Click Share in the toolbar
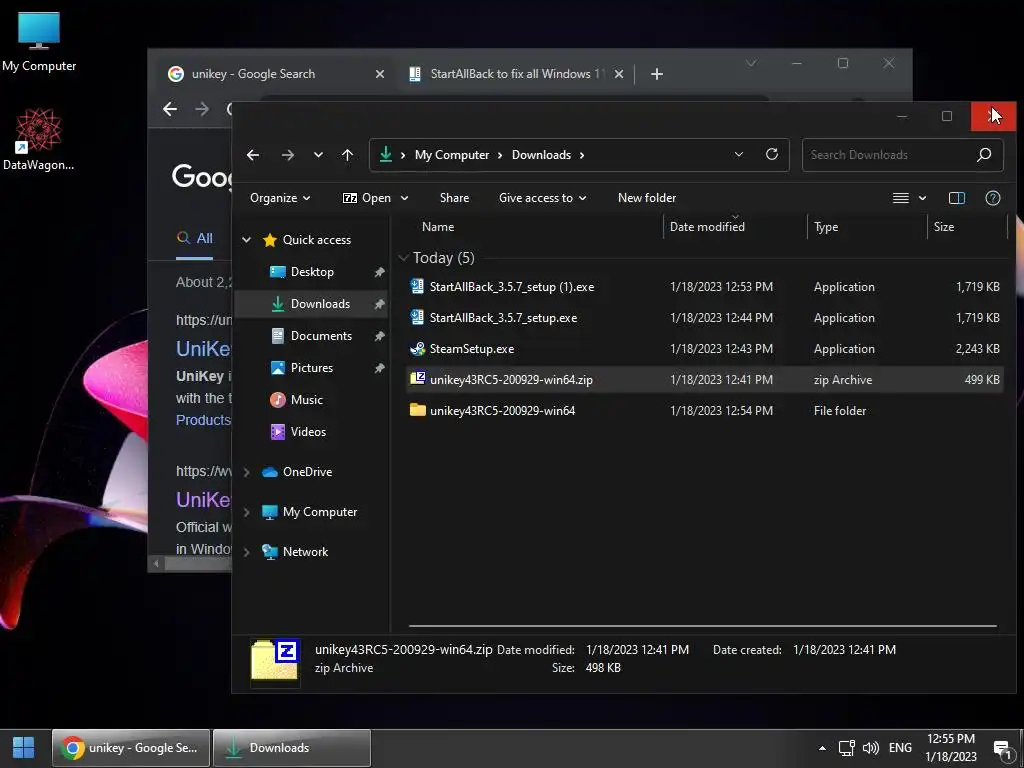The image size is (1024, 768). pos(455,198)
